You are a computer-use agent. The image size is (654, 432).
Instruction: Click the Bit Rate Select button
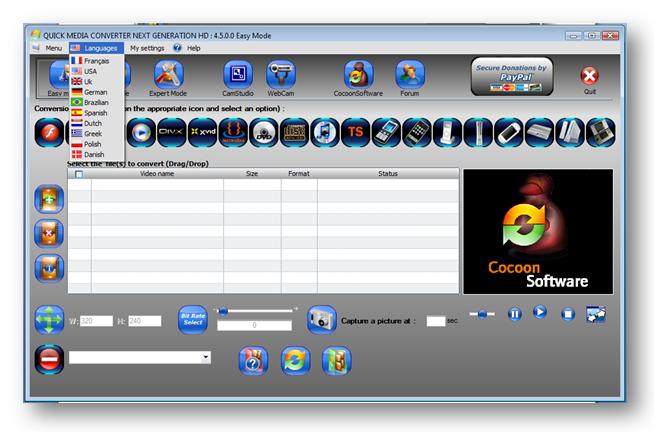[193, 320]
